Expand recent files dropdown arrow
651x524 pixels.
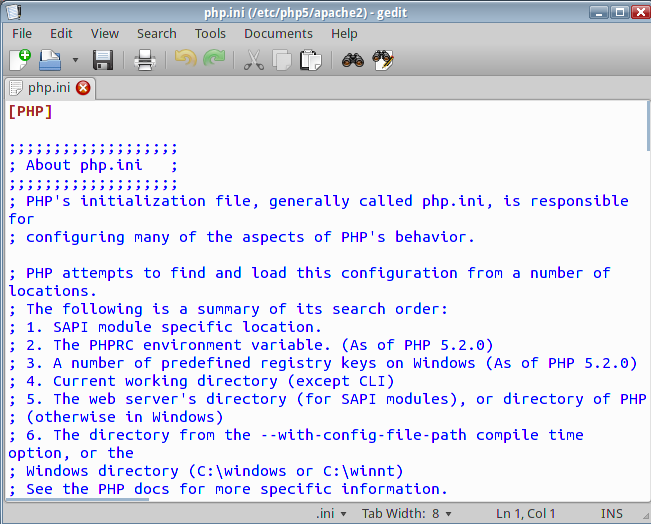click(x=75, y=60)
